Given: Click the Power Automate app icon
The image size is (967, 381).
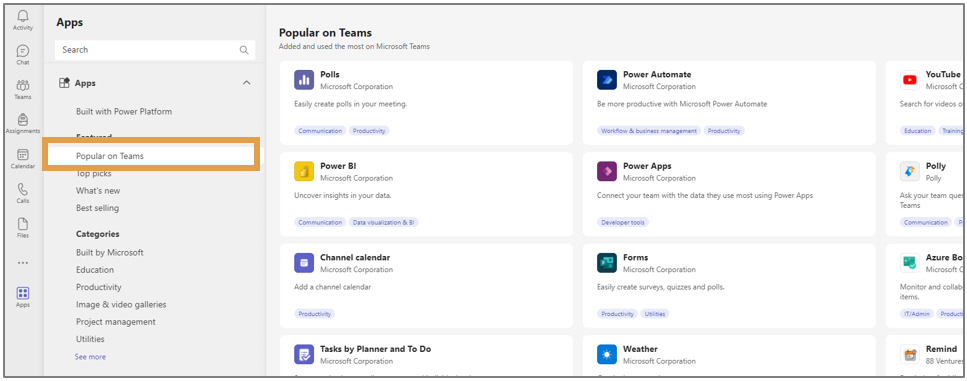Looking at the screenshot, I should coord(607,80).
